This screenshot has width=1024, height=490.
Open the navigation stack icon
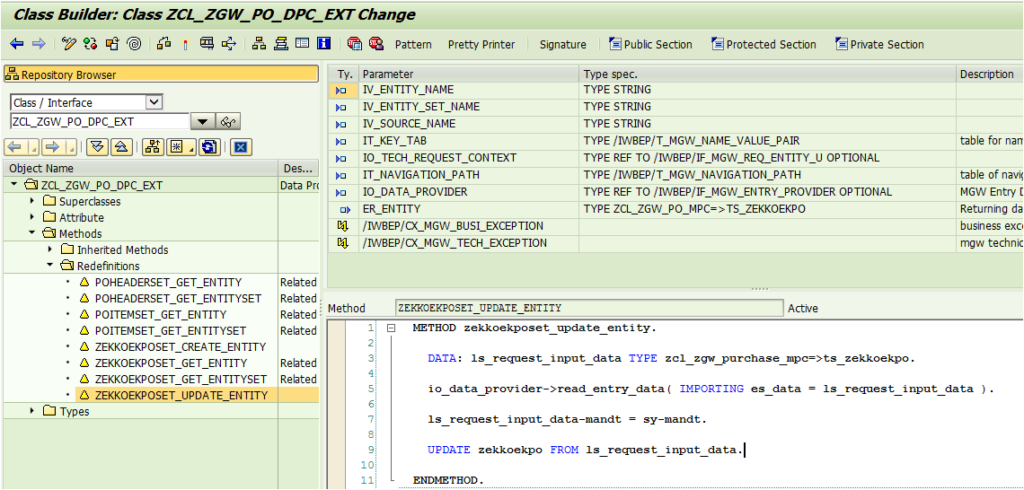click(x=281, y=44)
